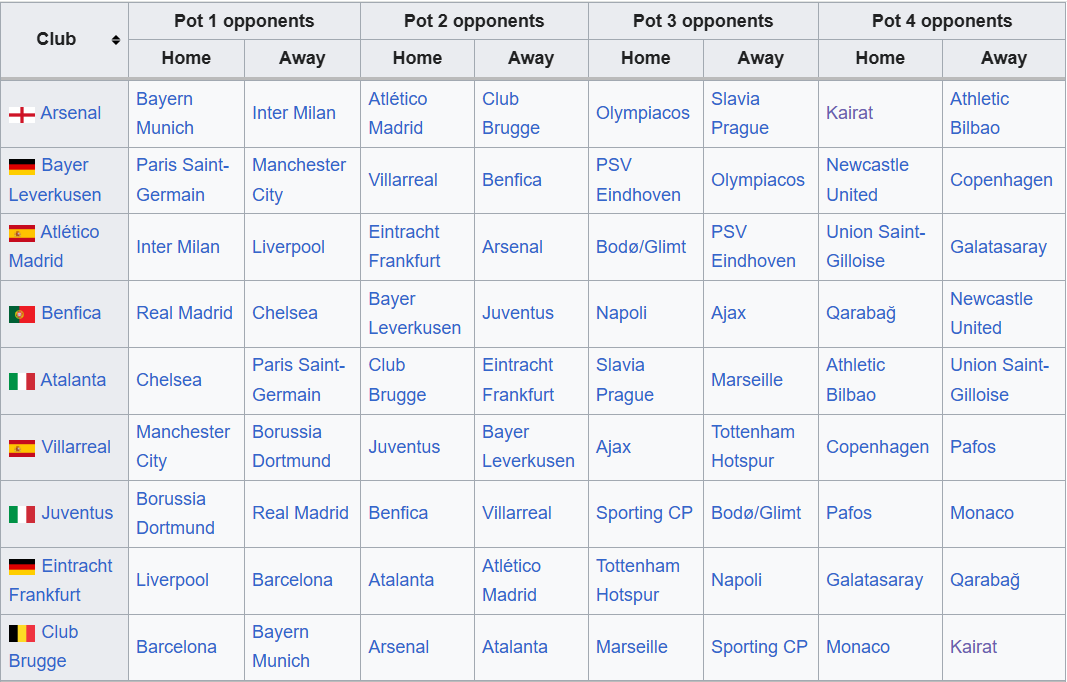The width and height of the screenshot is (1067, 682).
Task: Click the Portugal flag next to Benfica club
Action: click(22, 314)
